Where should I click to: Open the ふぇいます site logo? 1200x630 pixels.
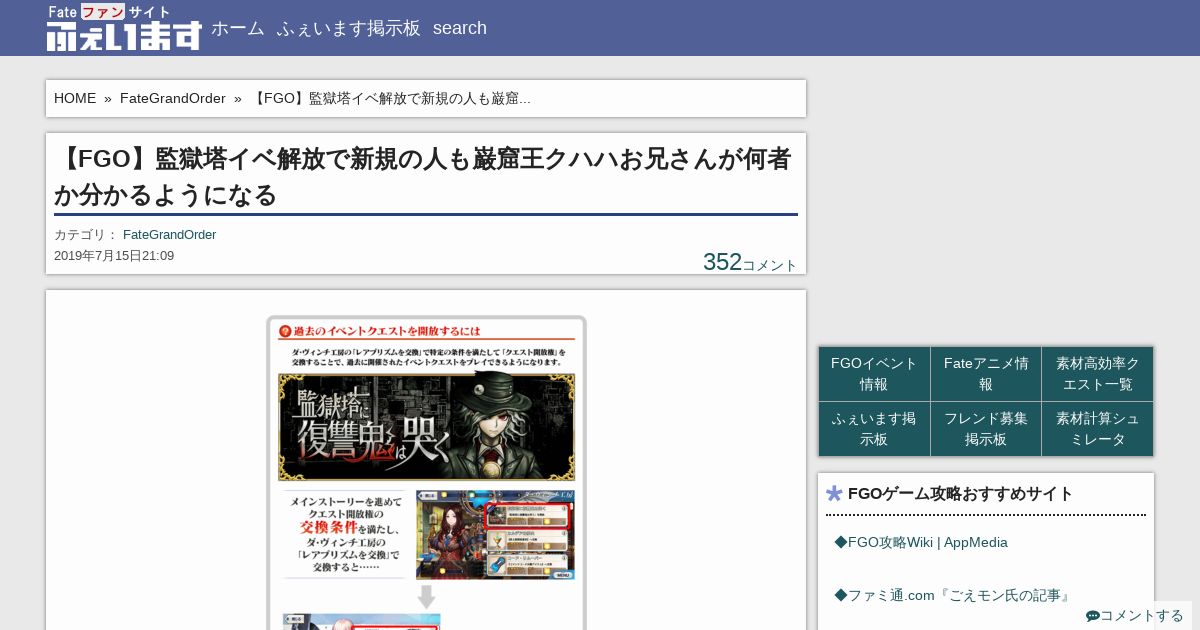[124, 28]
